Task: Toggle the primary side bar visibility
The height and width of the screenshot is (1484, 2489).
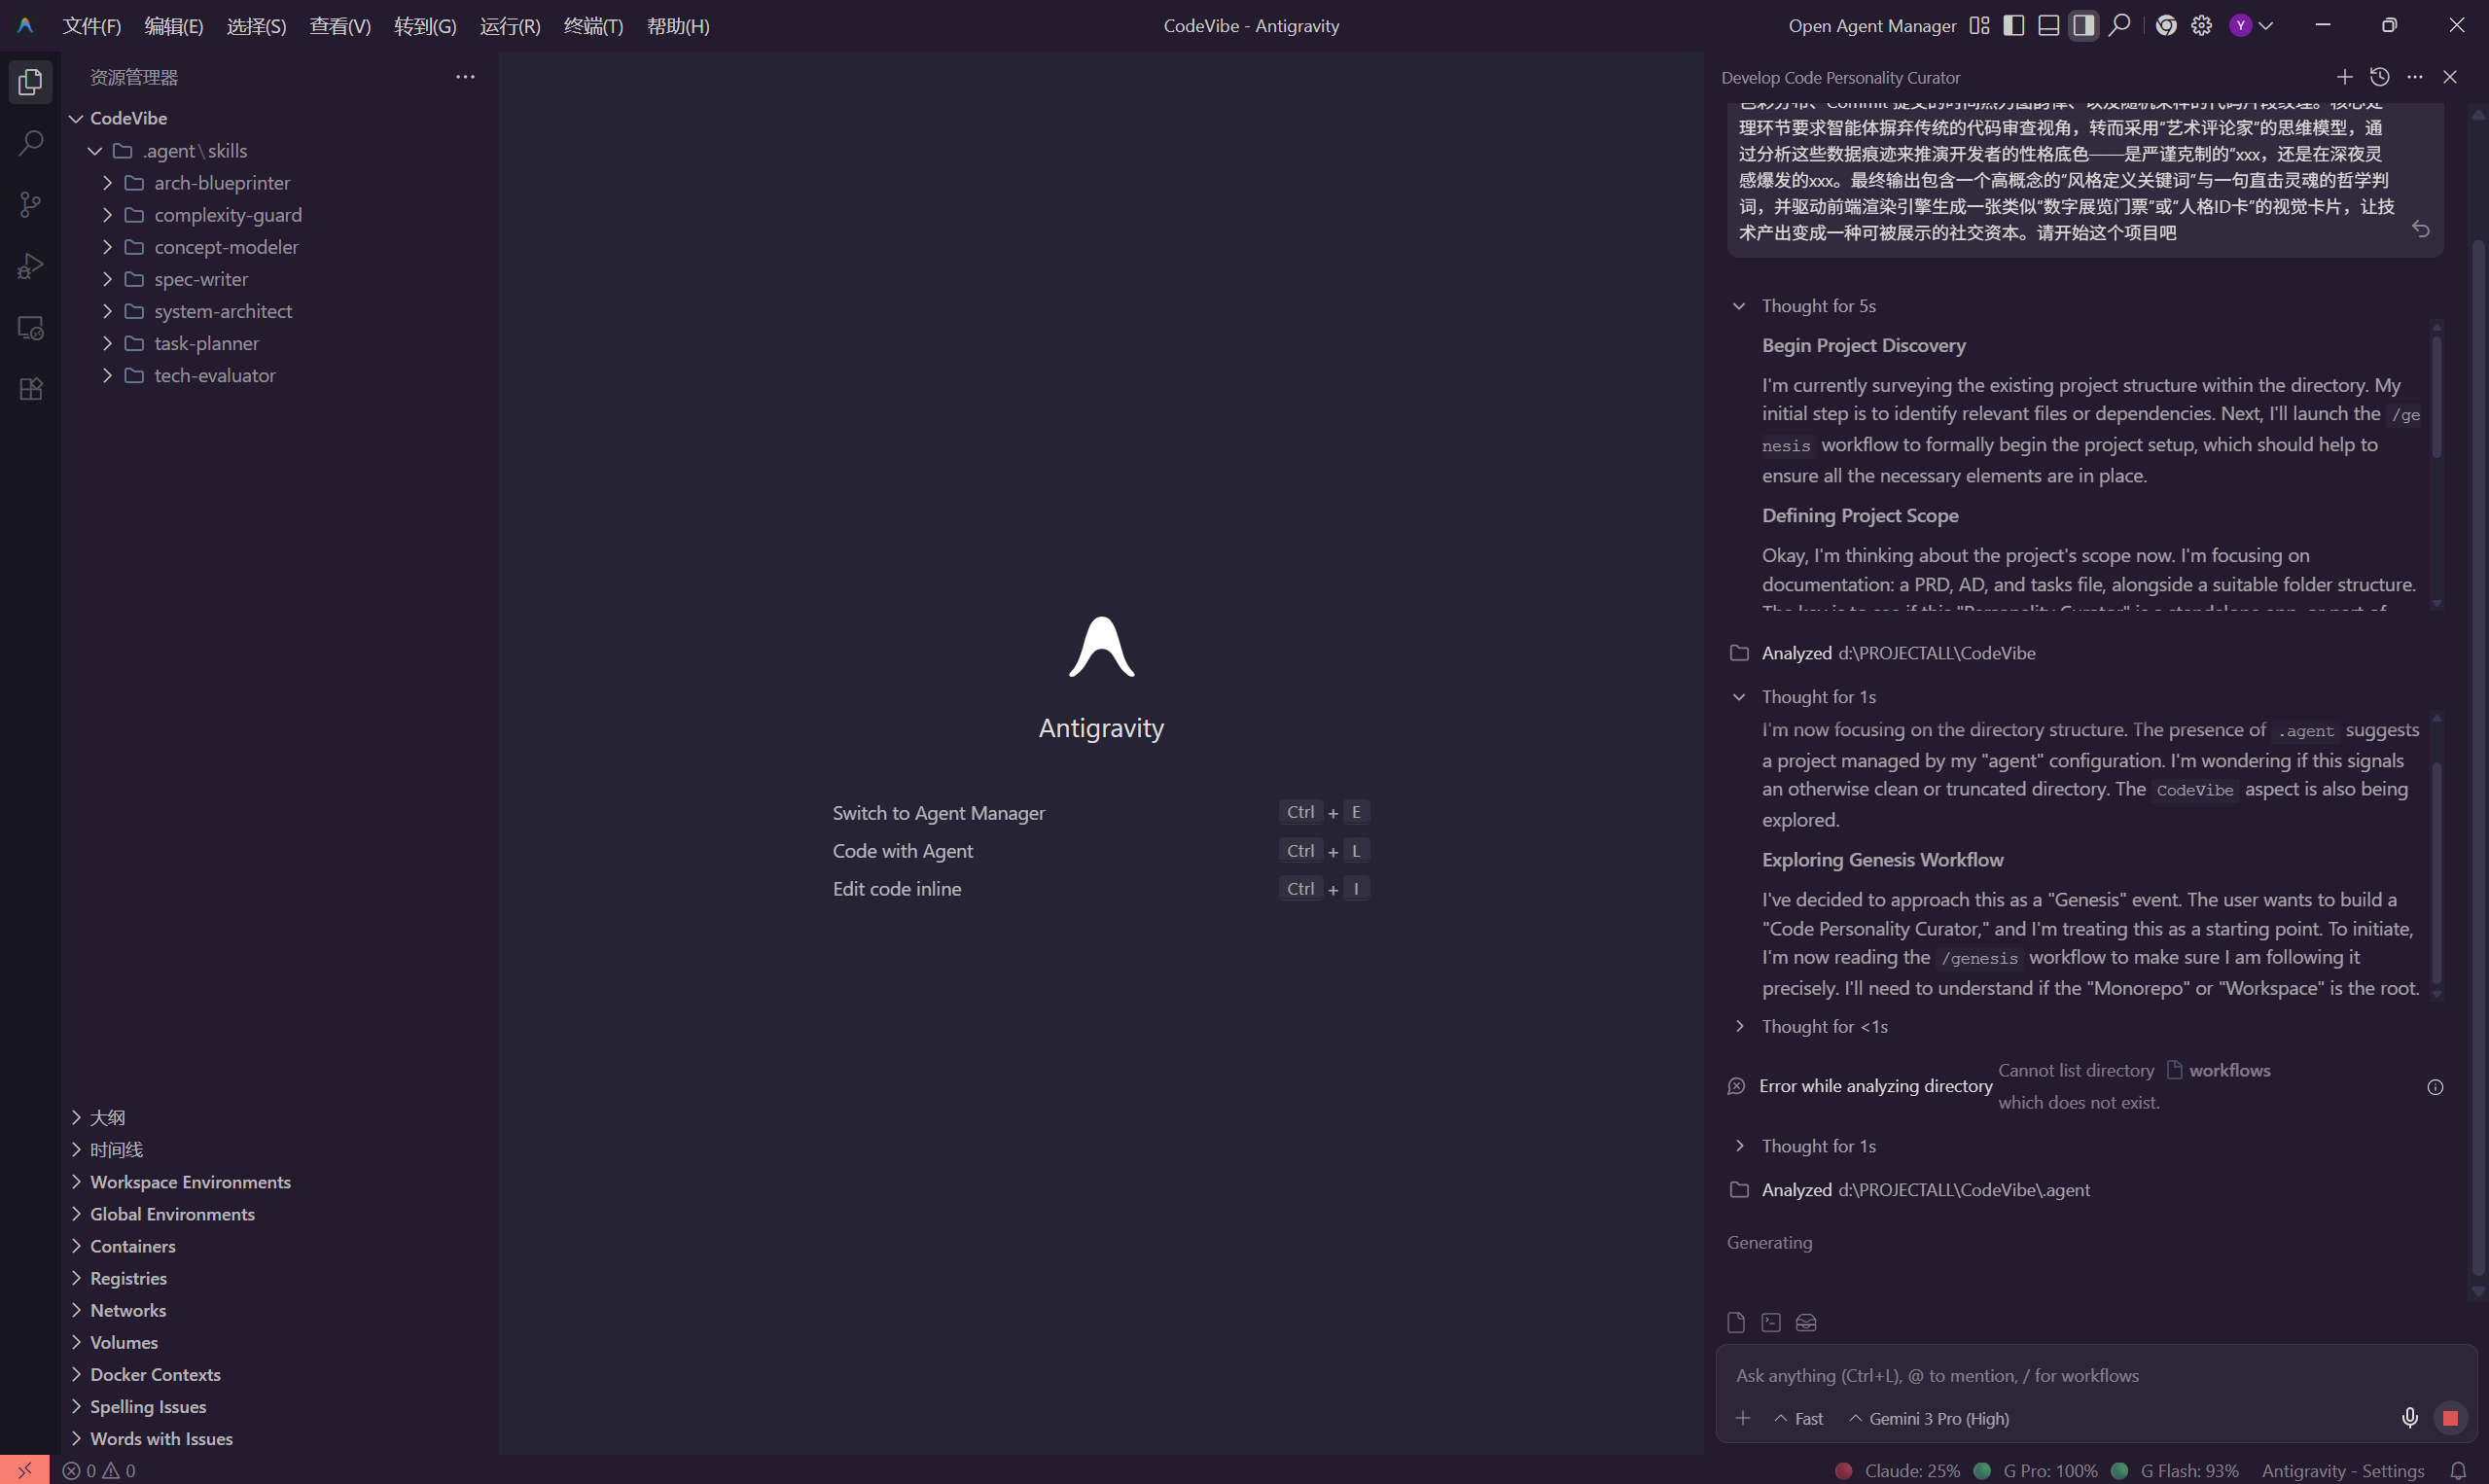Action: point(2013,26)
